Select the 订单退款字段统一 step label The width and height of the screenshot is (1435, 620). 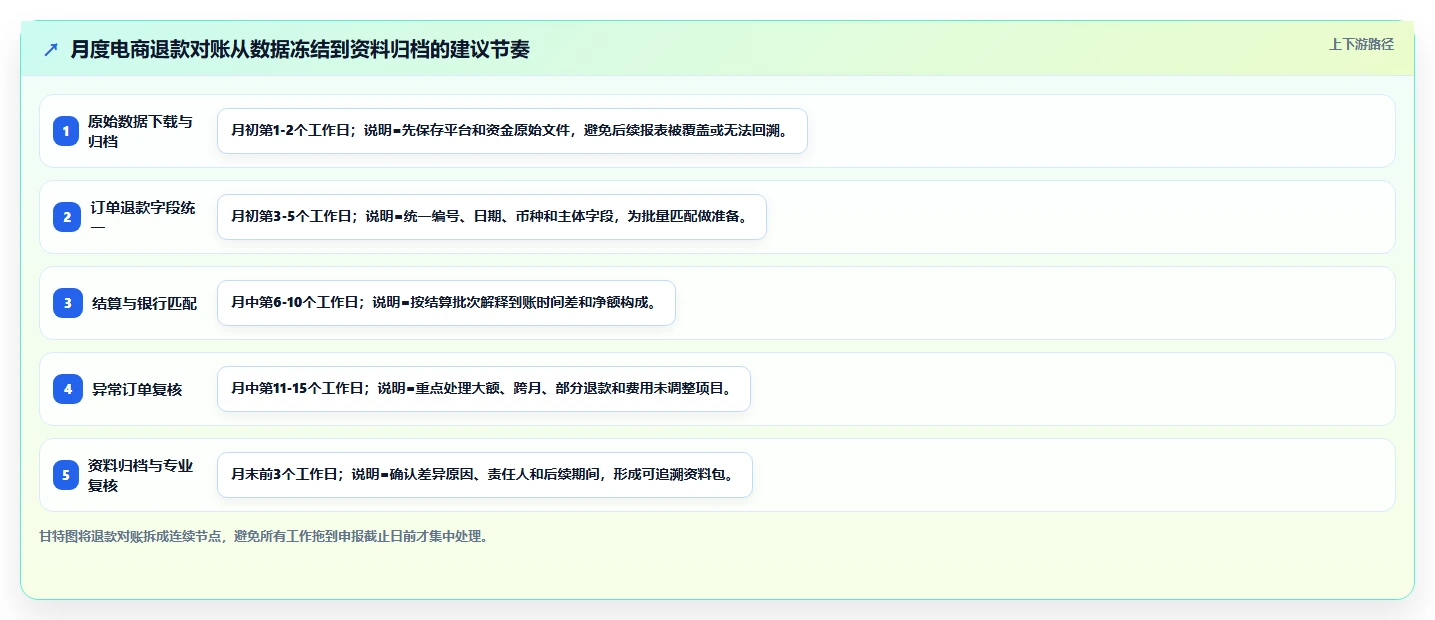pos(143,217)
